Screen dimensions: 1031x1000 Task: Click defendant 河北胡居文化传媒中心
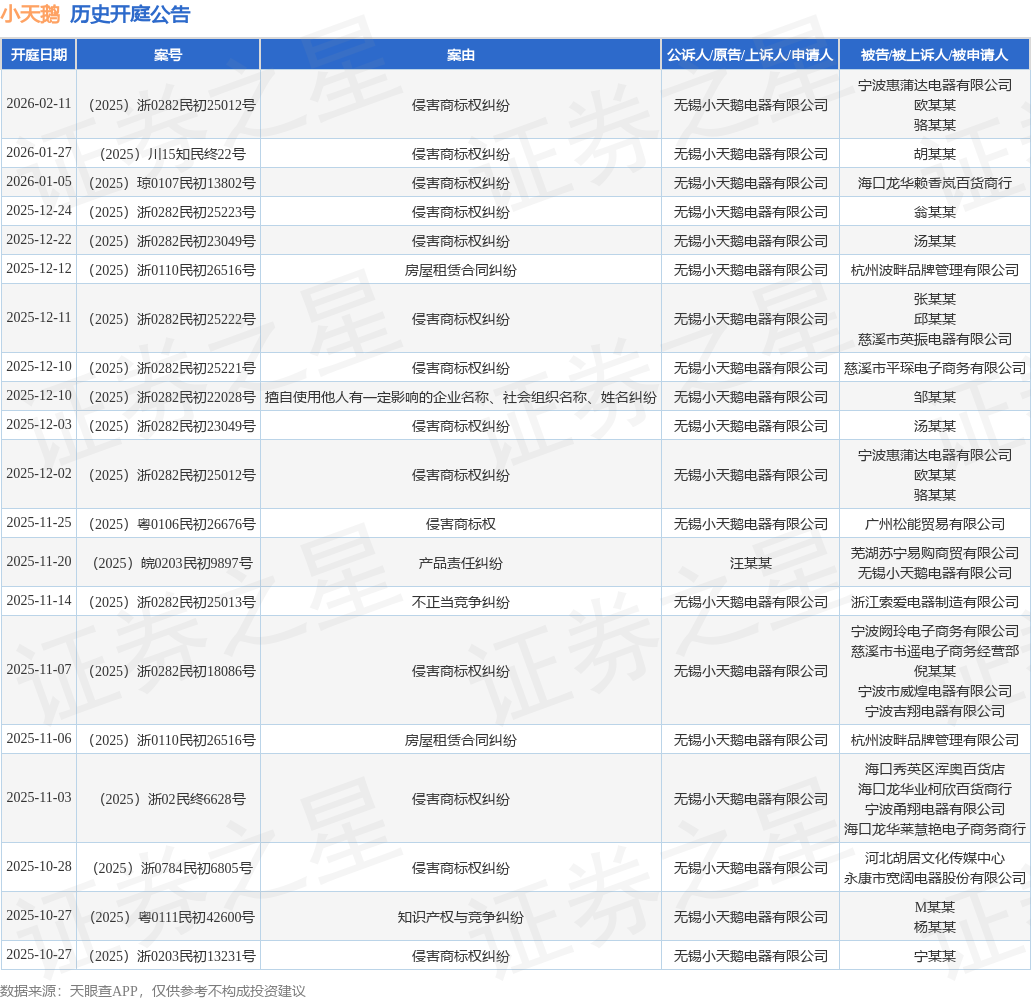click(934, 857)
